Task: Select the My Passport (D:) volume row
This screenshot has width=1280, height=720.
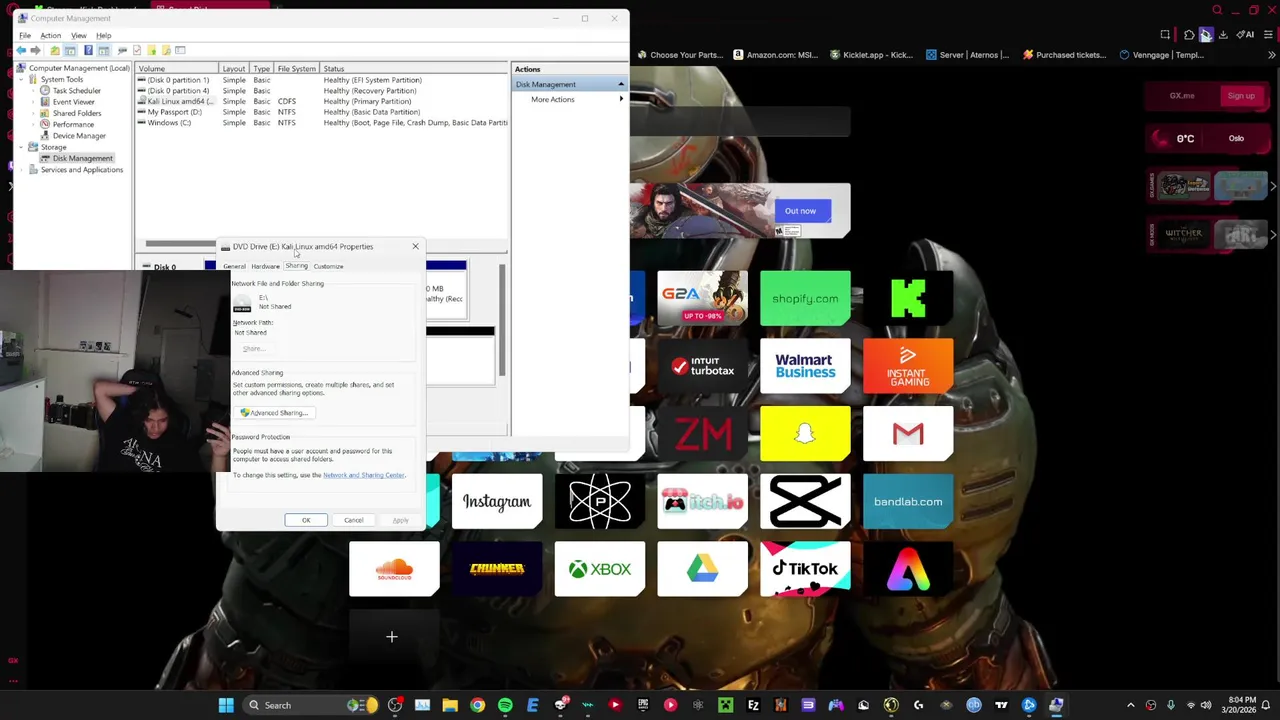Action: tap(322, 112)
